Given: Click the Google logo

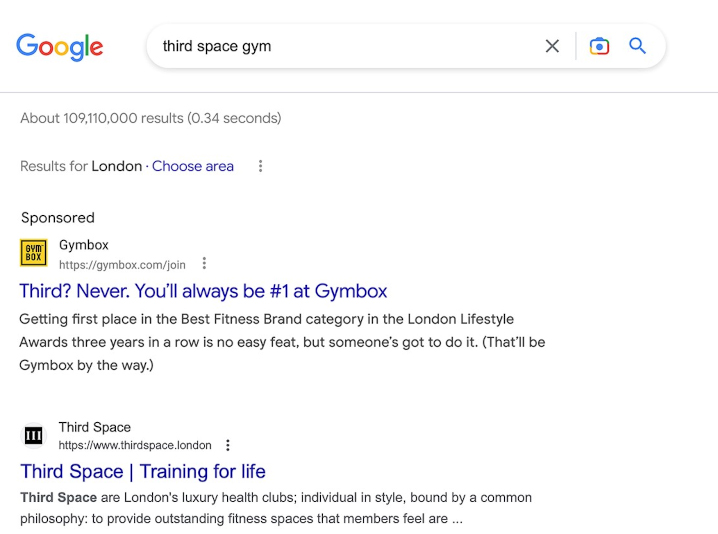Looking at the screenshot, I should click(x=60, y=46).
